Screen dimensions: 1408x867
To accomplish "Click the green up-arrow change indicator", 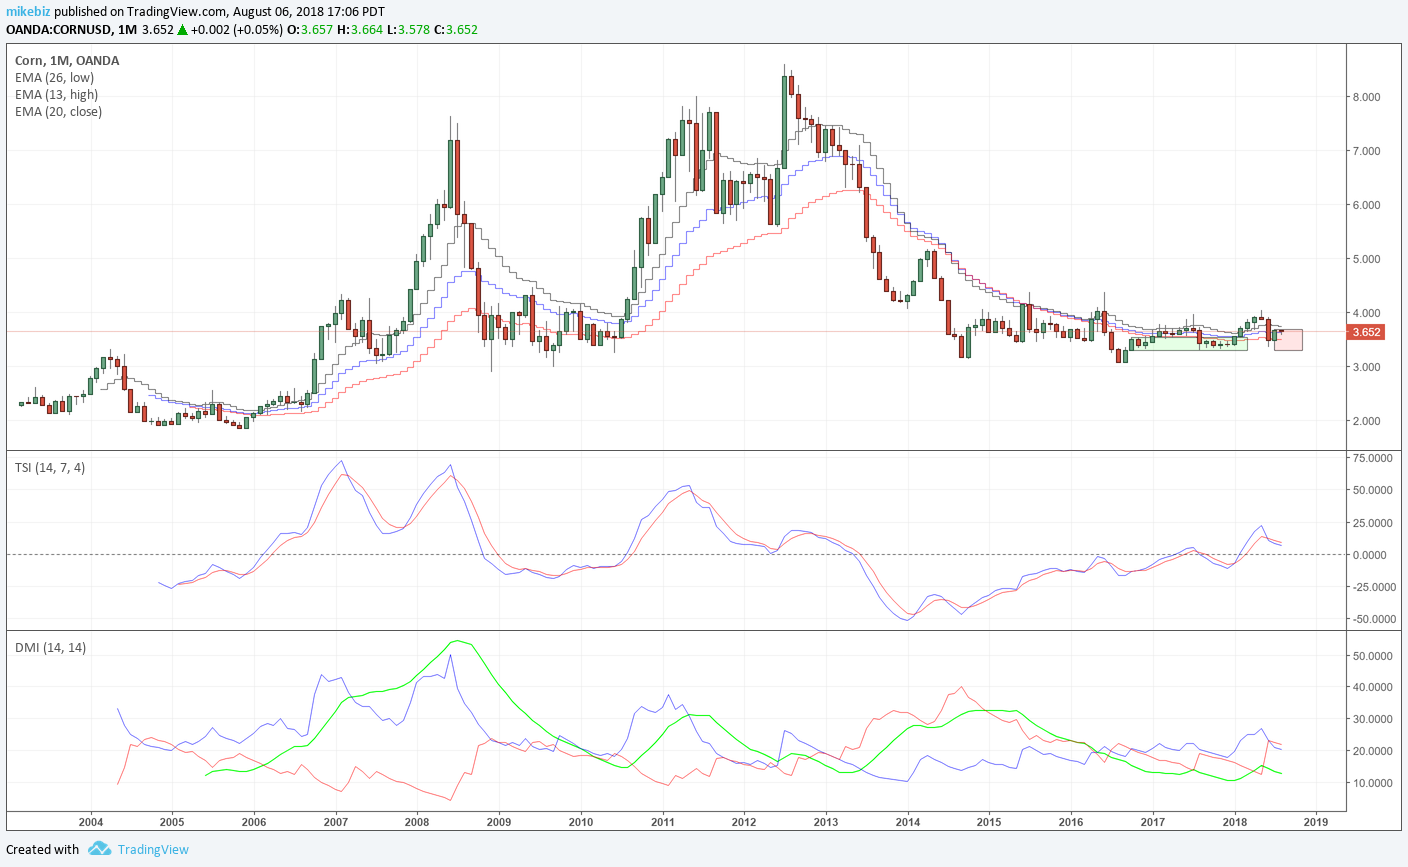I will (183, 29).
